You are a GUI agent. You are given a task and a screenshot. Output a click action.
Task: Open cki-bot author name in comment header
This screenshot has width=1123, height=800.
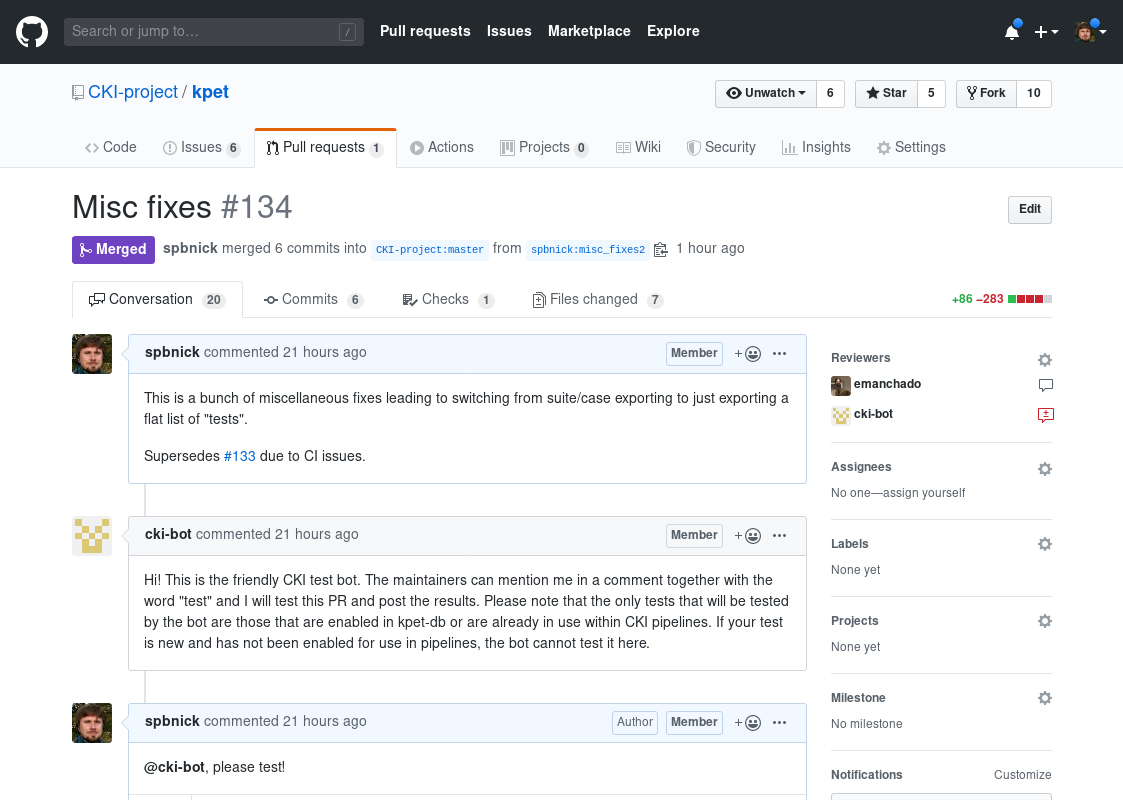[168, 534]
